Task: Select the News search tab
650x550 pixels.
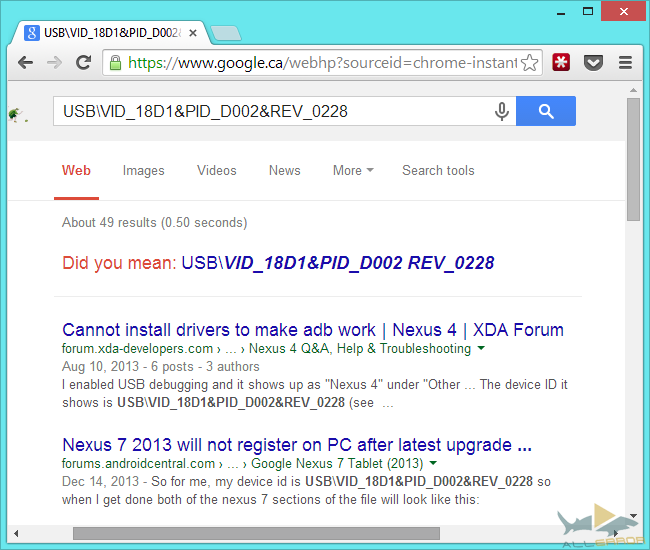Action: pyautogui.click(x=284, y=170)
